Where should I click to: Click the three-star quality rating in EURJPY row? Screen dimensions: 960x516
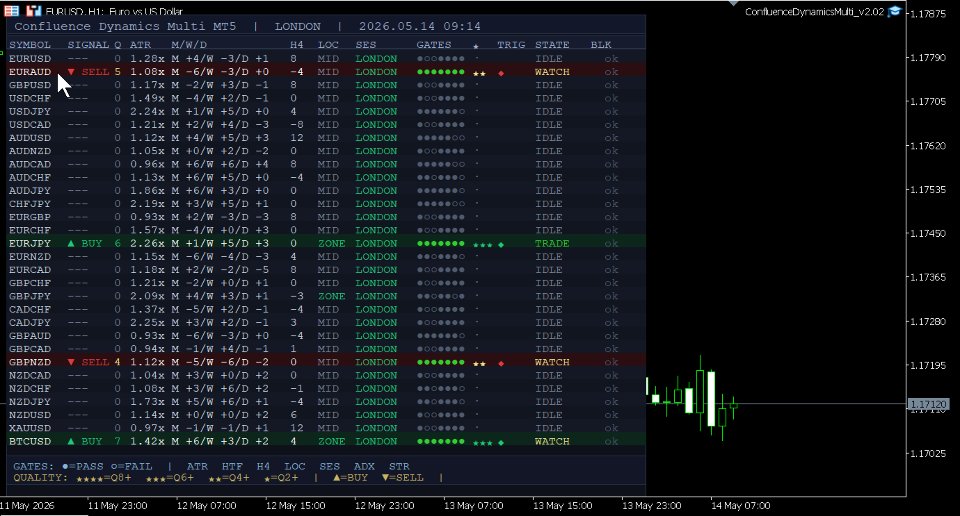482,245
